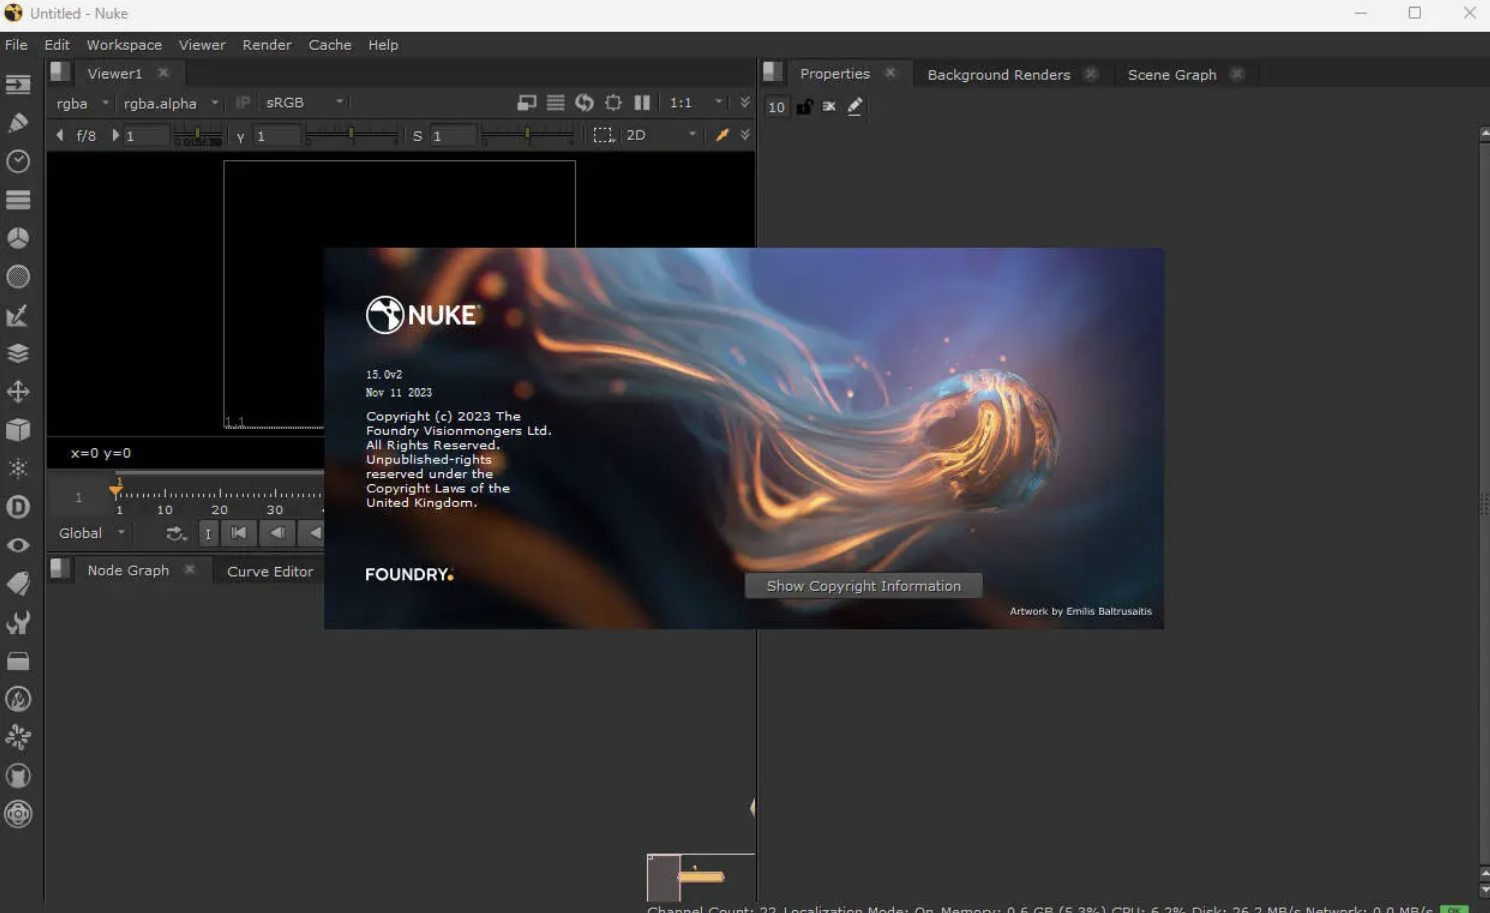Switch to the Curve Editor tab
The image size is (1490, 913).
268,571
